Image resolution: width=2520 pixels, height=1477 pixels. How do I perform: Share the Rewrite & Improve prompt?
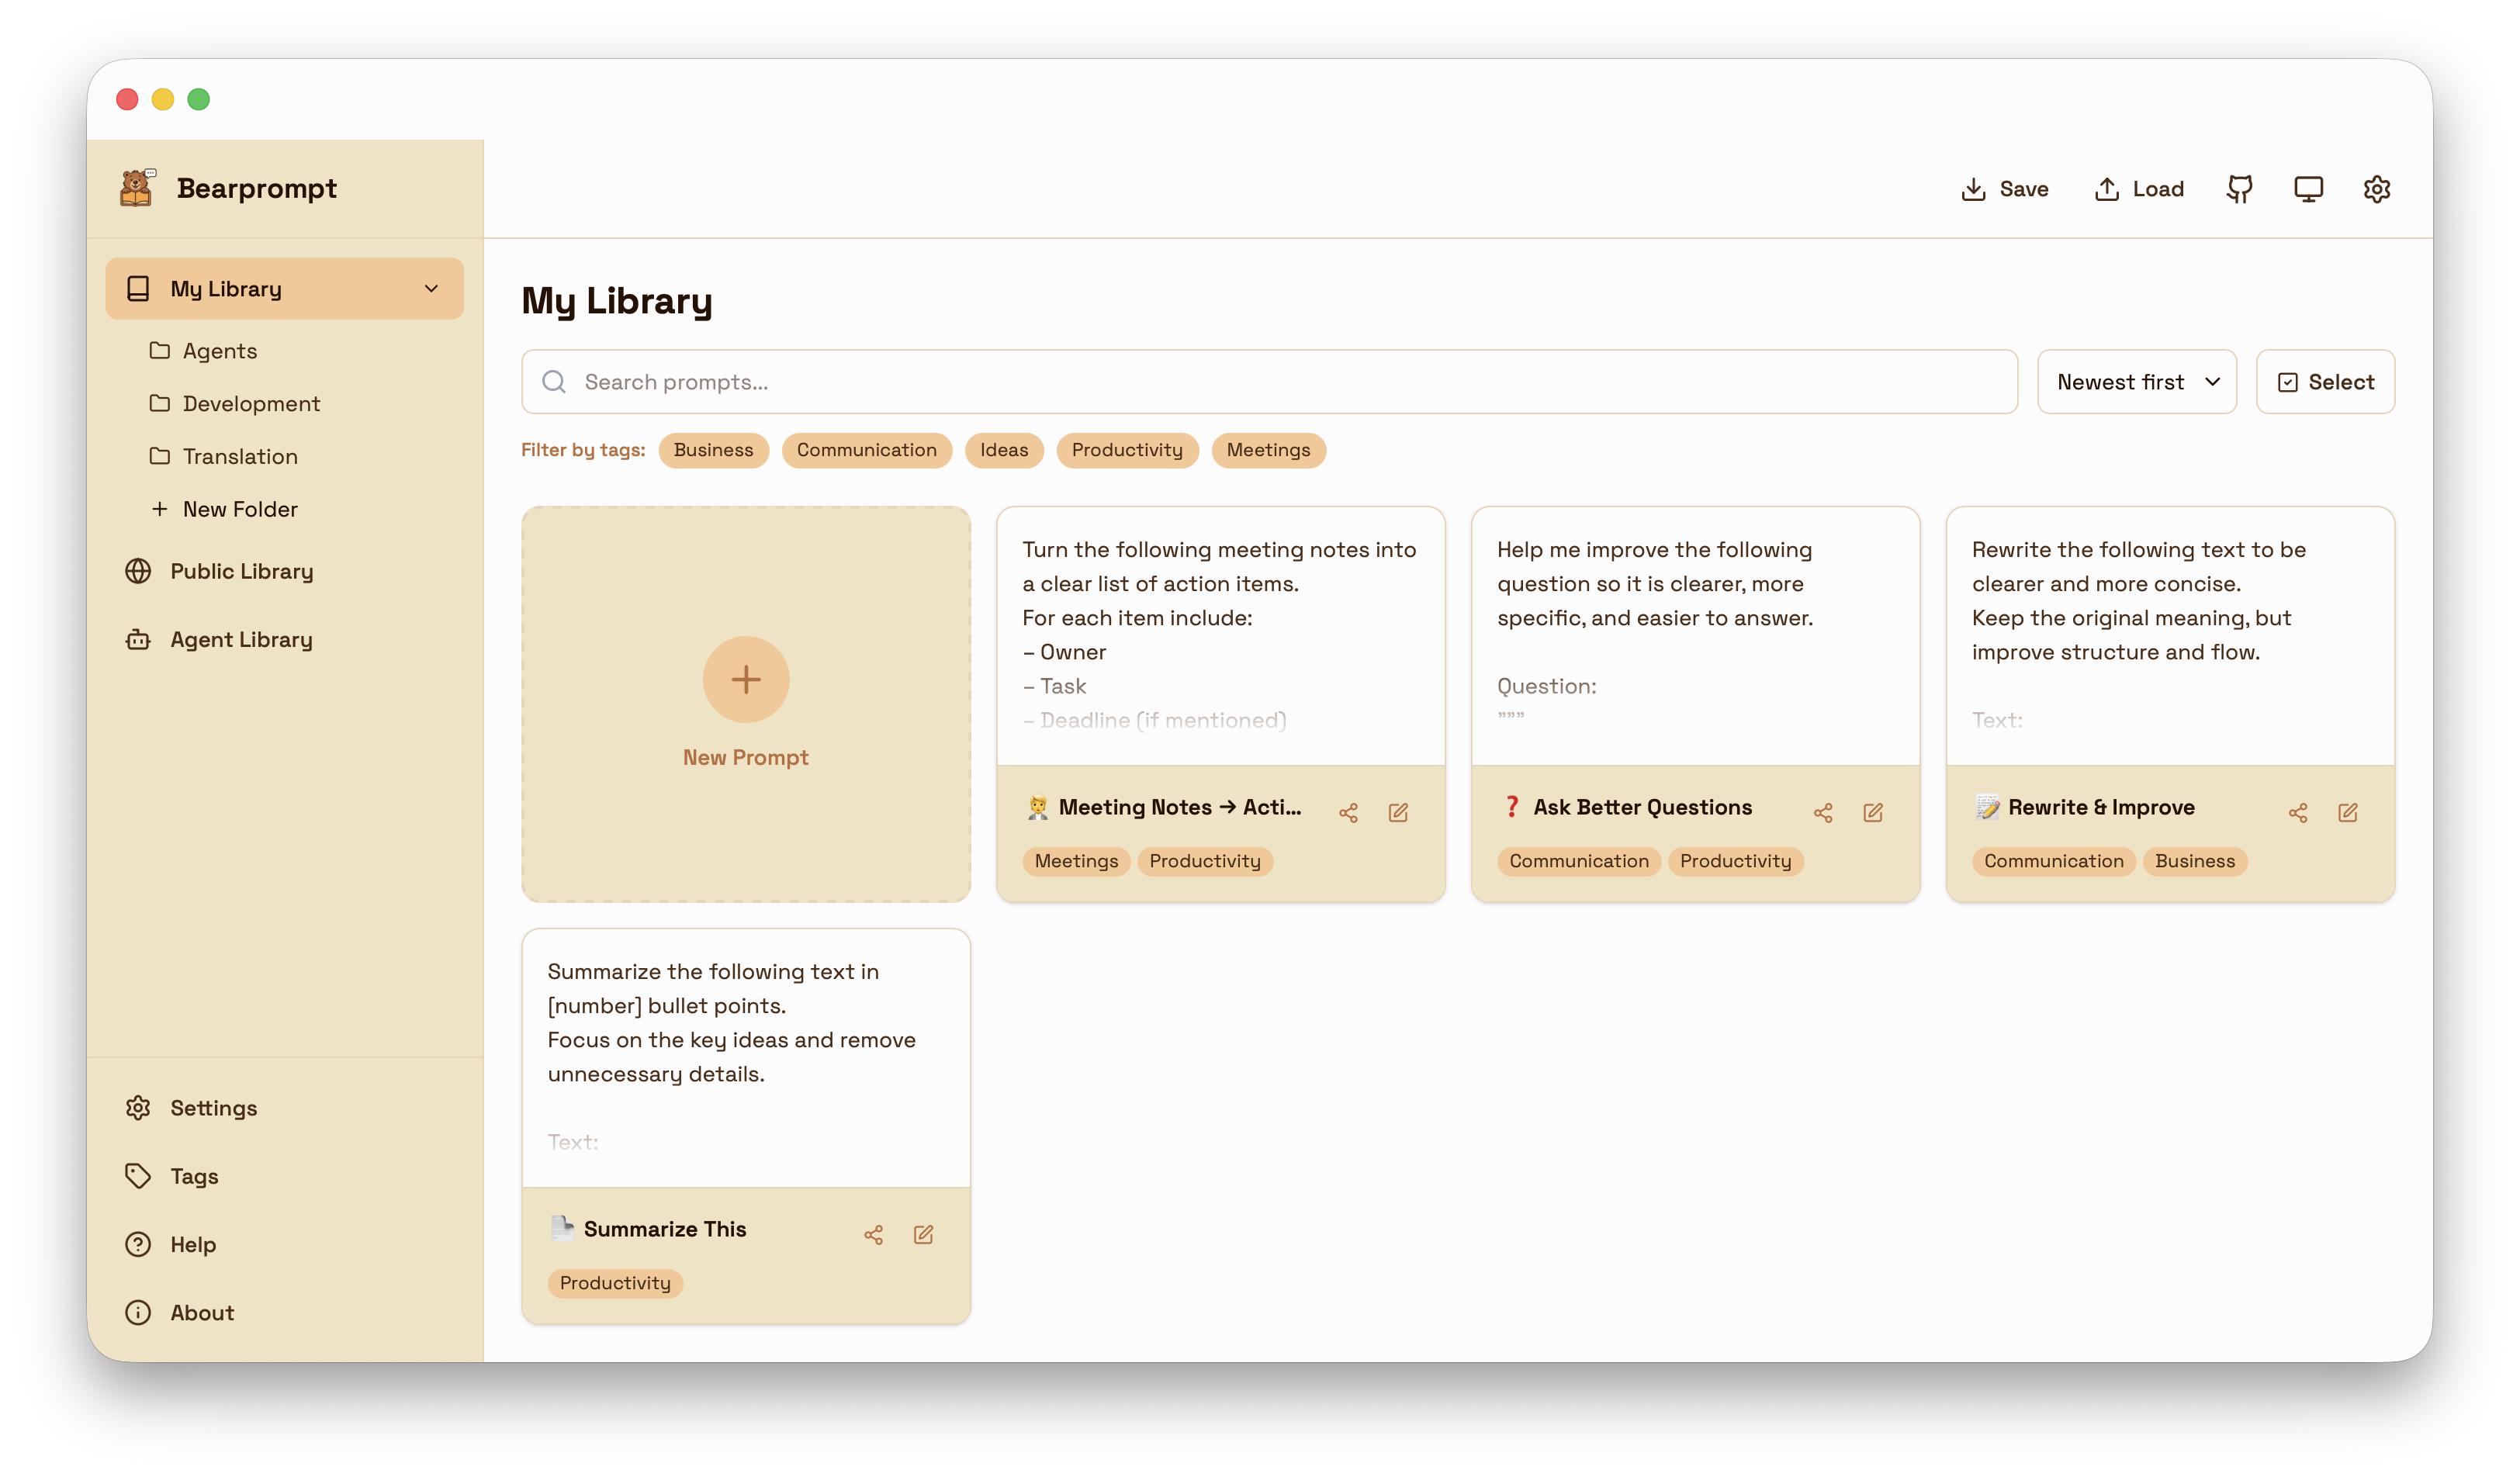[x=2297, y=812]
